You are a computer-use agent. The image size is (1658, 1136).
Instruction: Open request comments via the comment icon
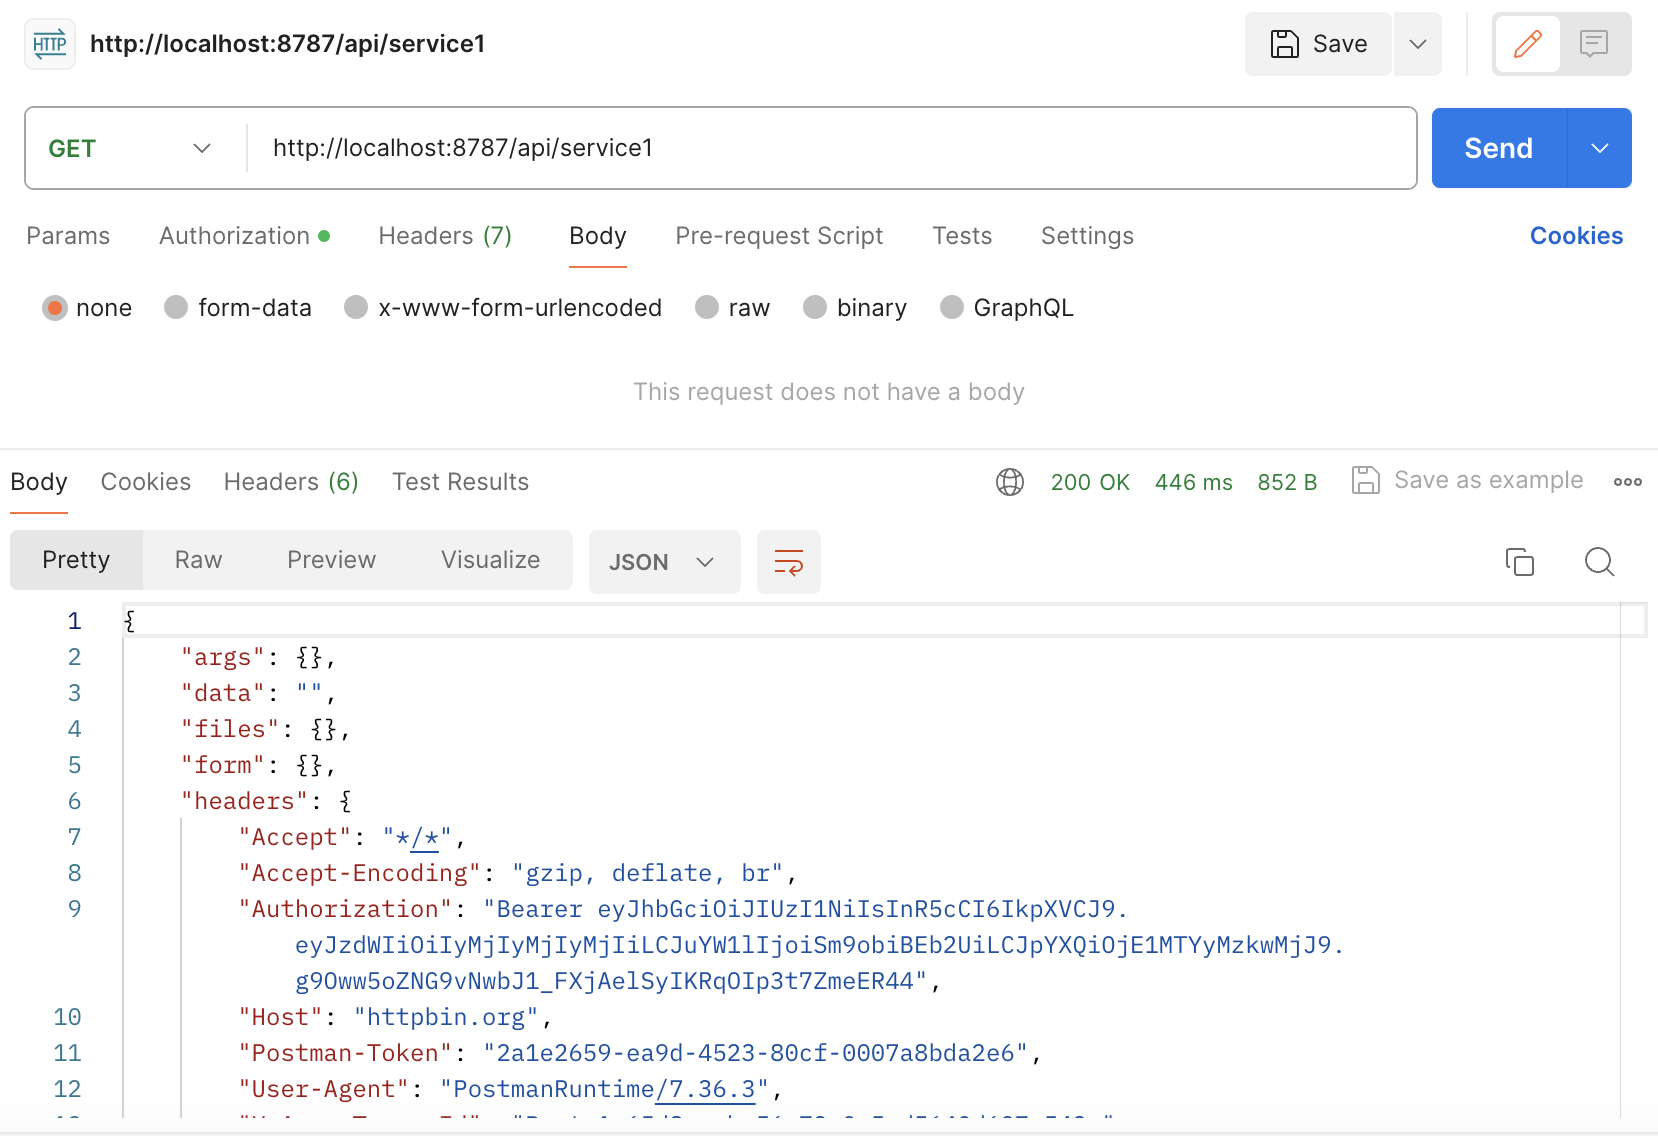(x=1594, y=44)
